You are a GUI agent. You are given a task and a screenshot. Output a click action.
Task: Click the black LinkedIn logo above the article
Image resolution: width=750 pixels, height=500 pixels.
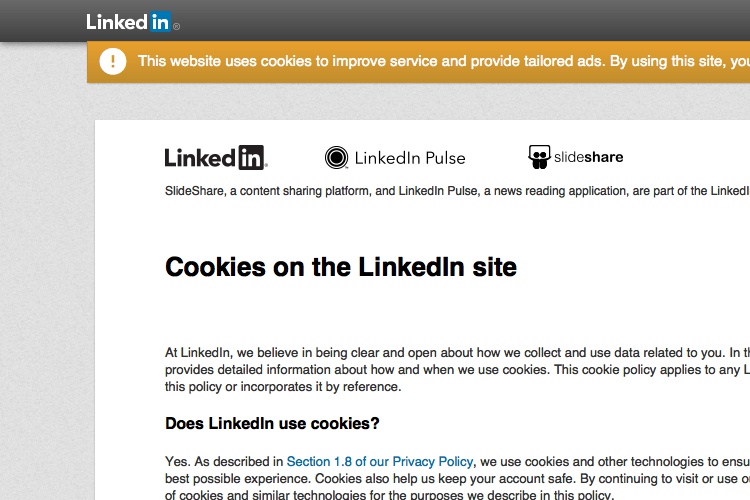click(x=216, y=157)
